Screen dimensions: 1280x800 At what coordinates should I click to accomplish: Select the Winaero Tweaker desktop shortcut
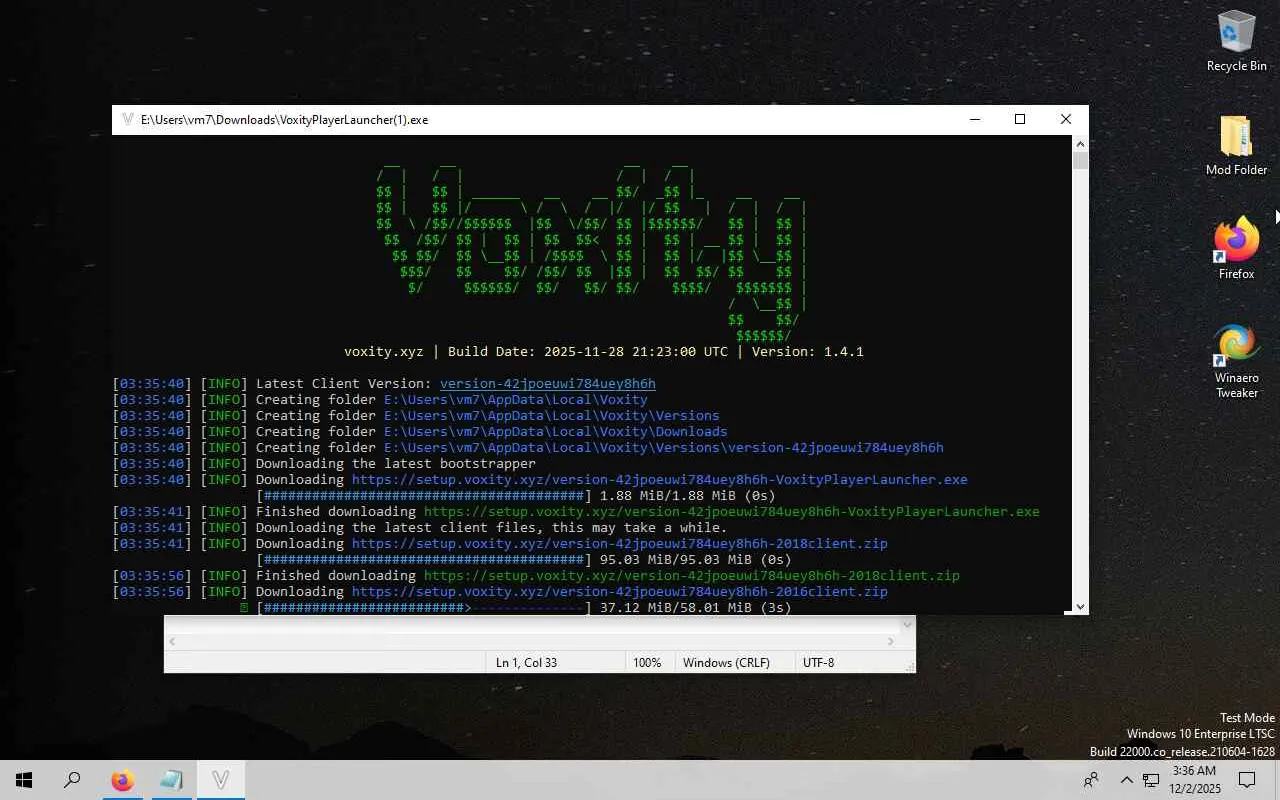click(x=1236, y=361)
